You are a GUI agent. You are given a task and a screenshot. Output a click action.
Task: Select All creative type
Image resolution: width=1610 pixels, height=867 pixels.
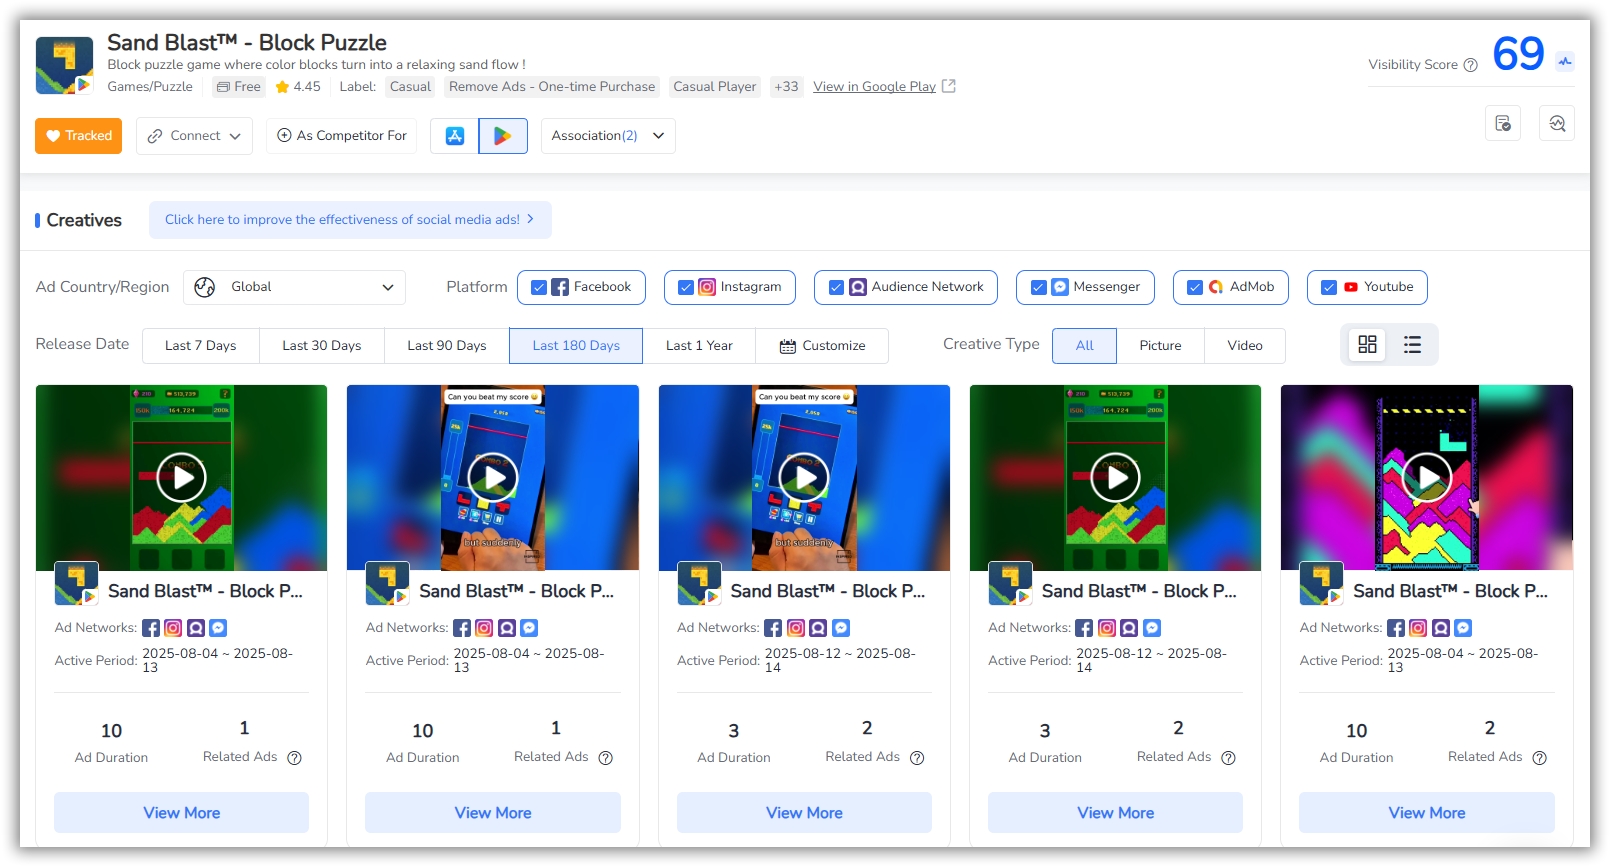1085,346
